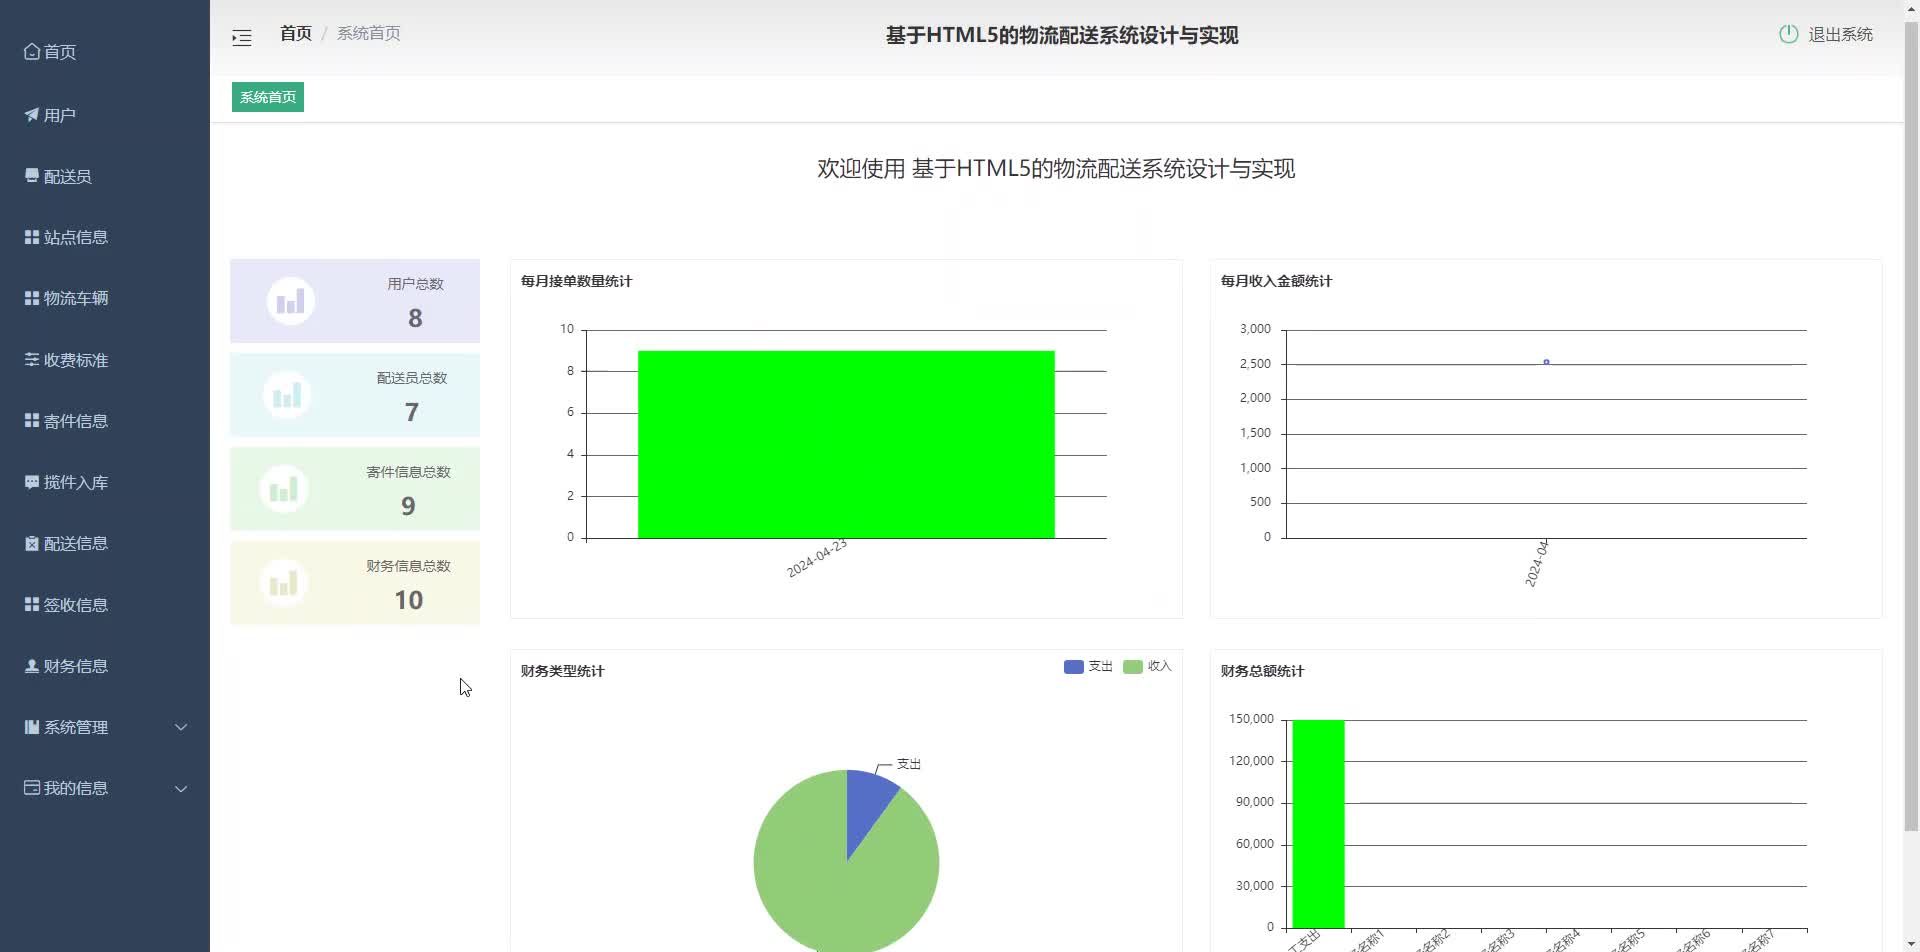Click the card icon beside 我的信息
This screenshot has height=952, width=1920.
(x=32, y=788)
